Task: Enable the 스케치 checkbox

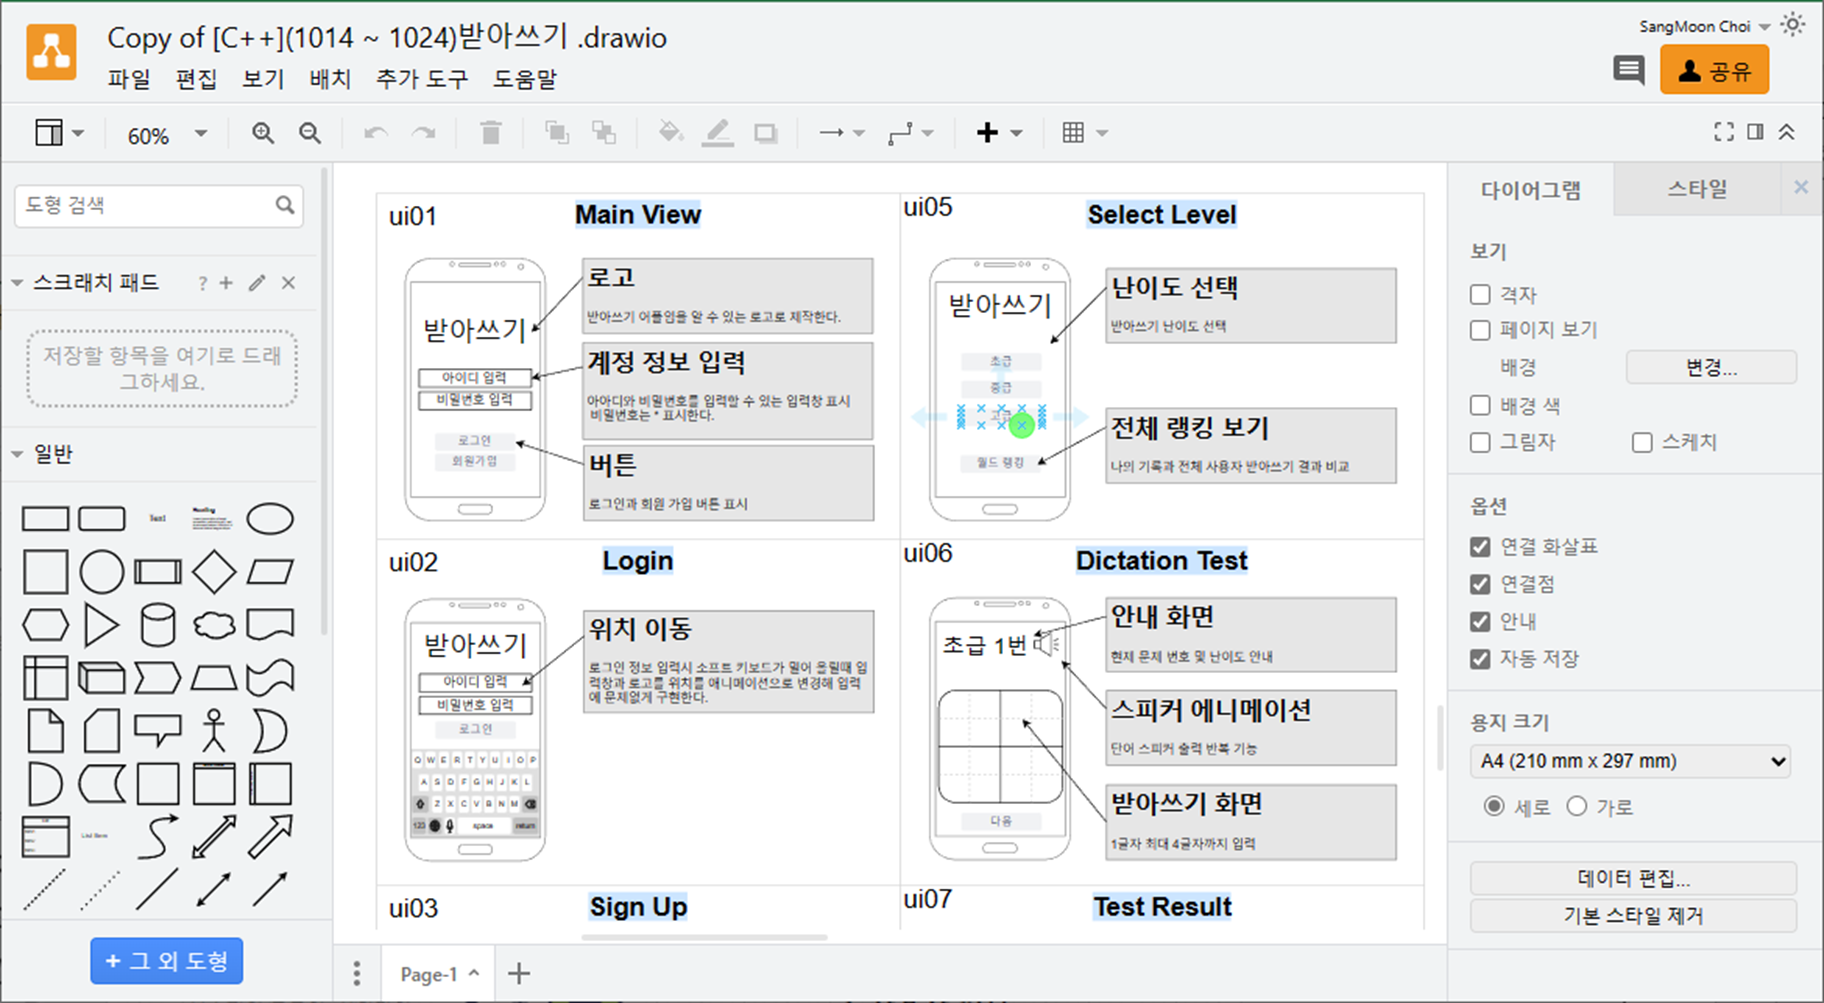Action: (1642, 442)
